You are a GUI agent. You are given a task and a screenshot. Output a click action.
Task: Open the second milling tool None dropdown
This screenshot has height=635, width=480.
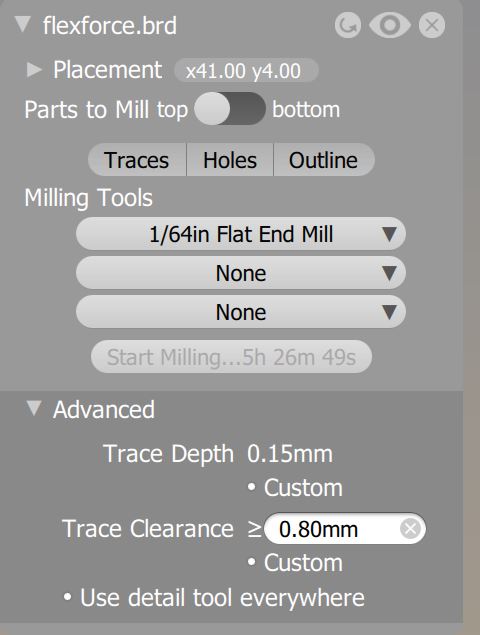(241, 273)
